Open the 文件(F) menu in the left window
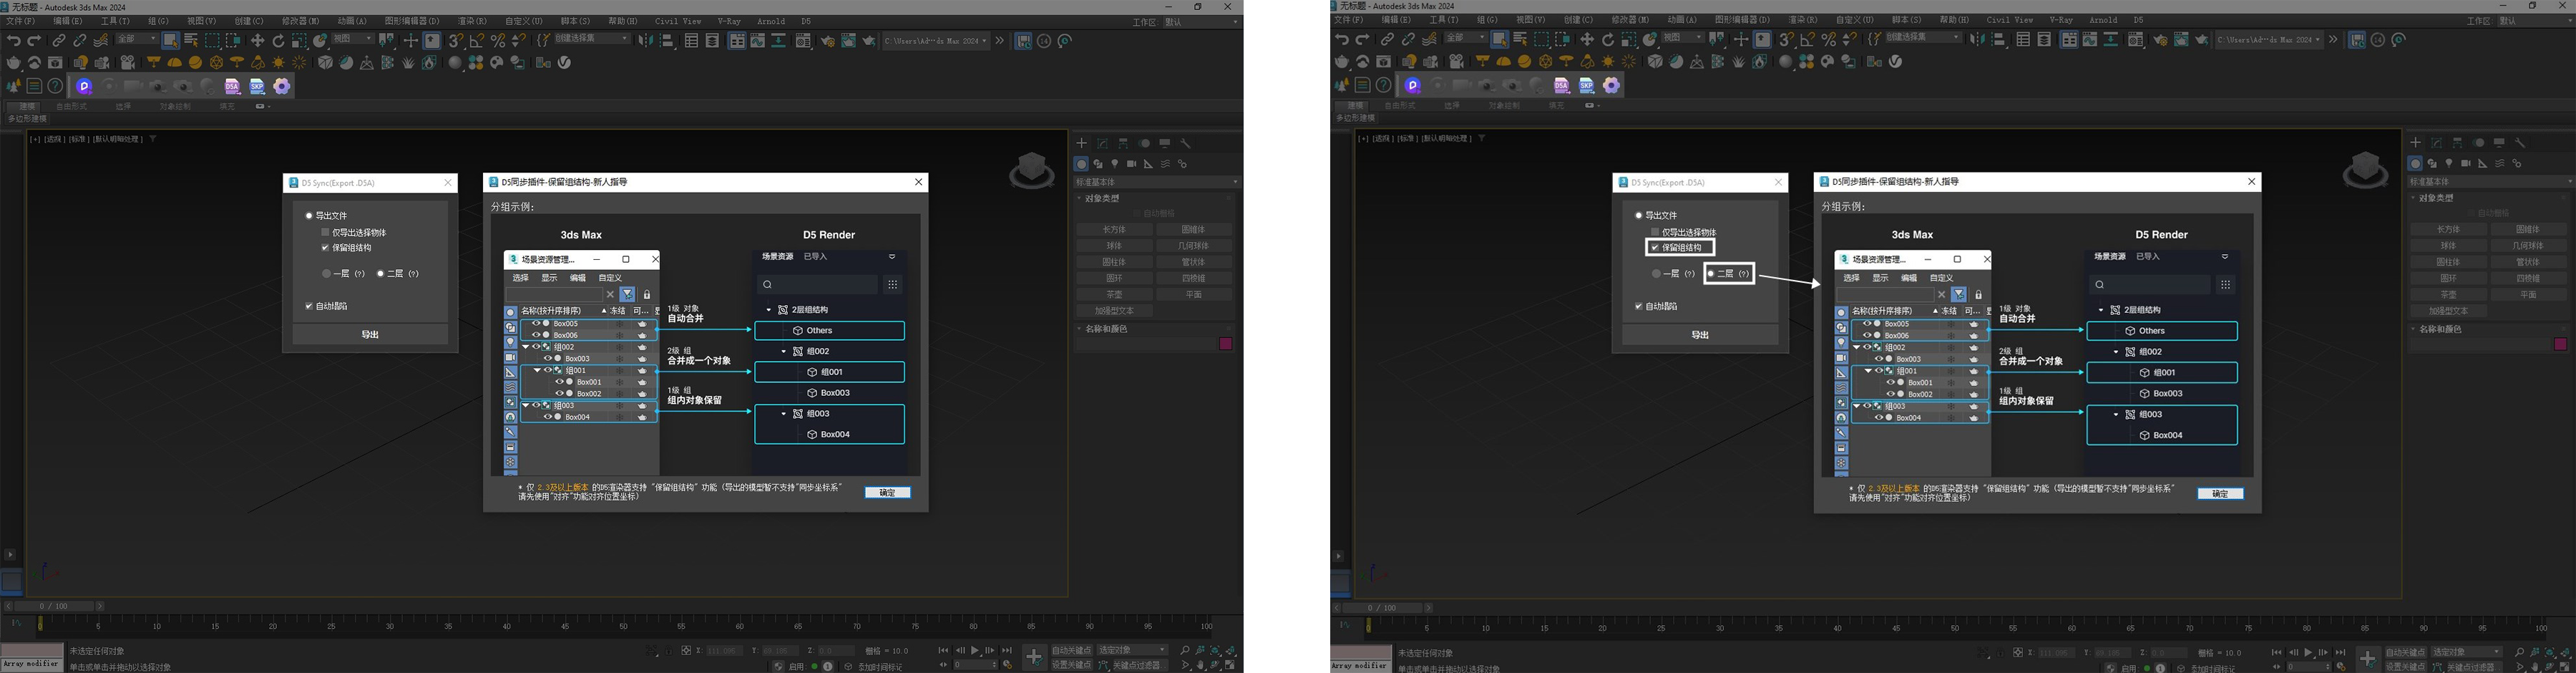 tap(20, 21)
